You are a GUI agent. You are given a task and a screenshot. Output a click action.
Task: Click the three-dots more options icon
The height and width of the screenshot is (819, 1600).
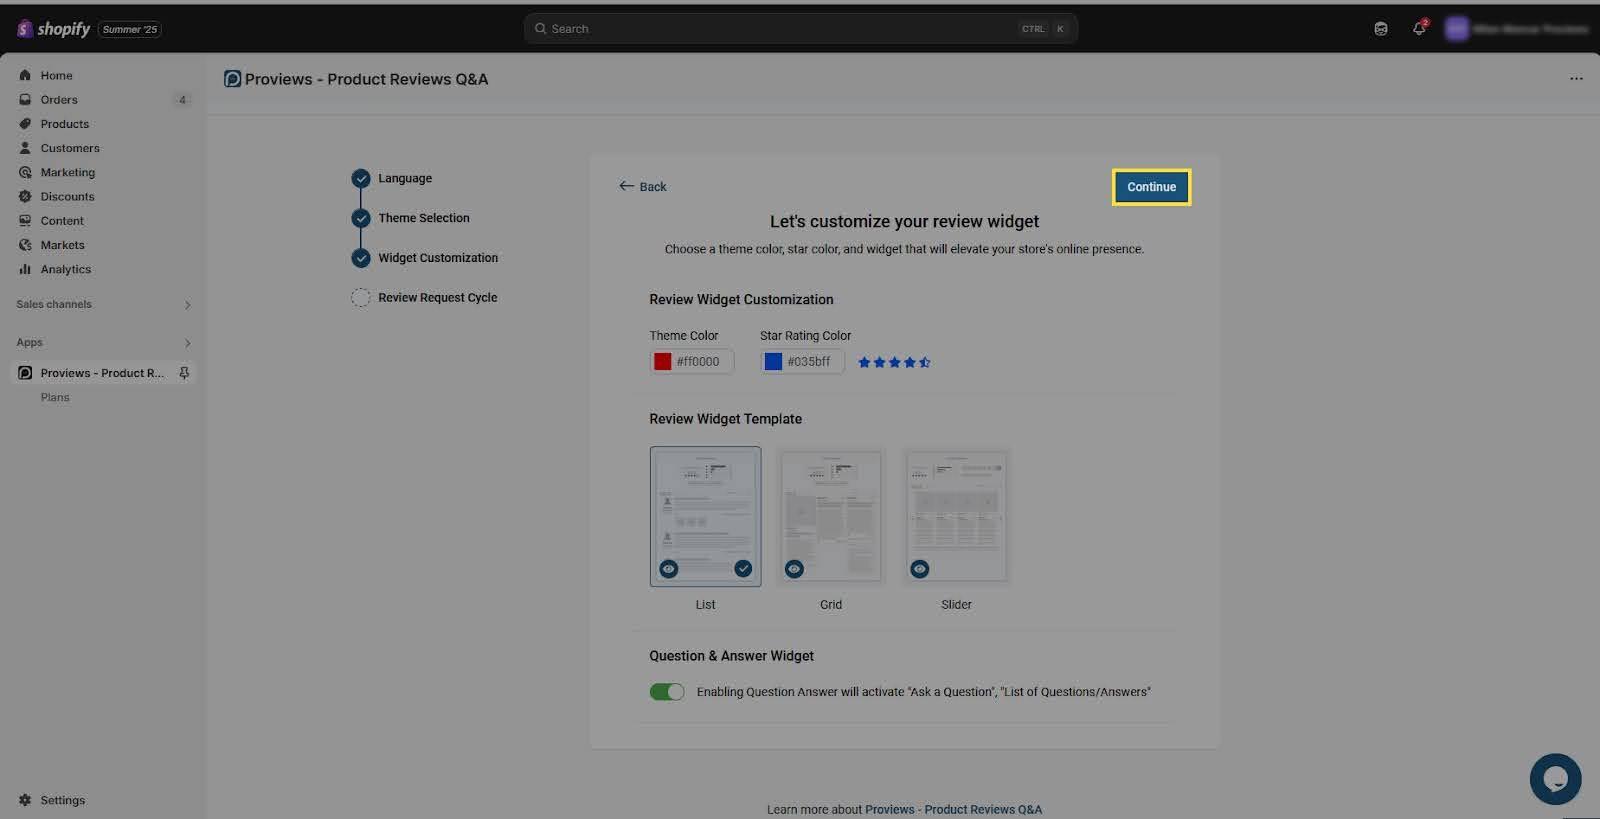click(1576, 79)
